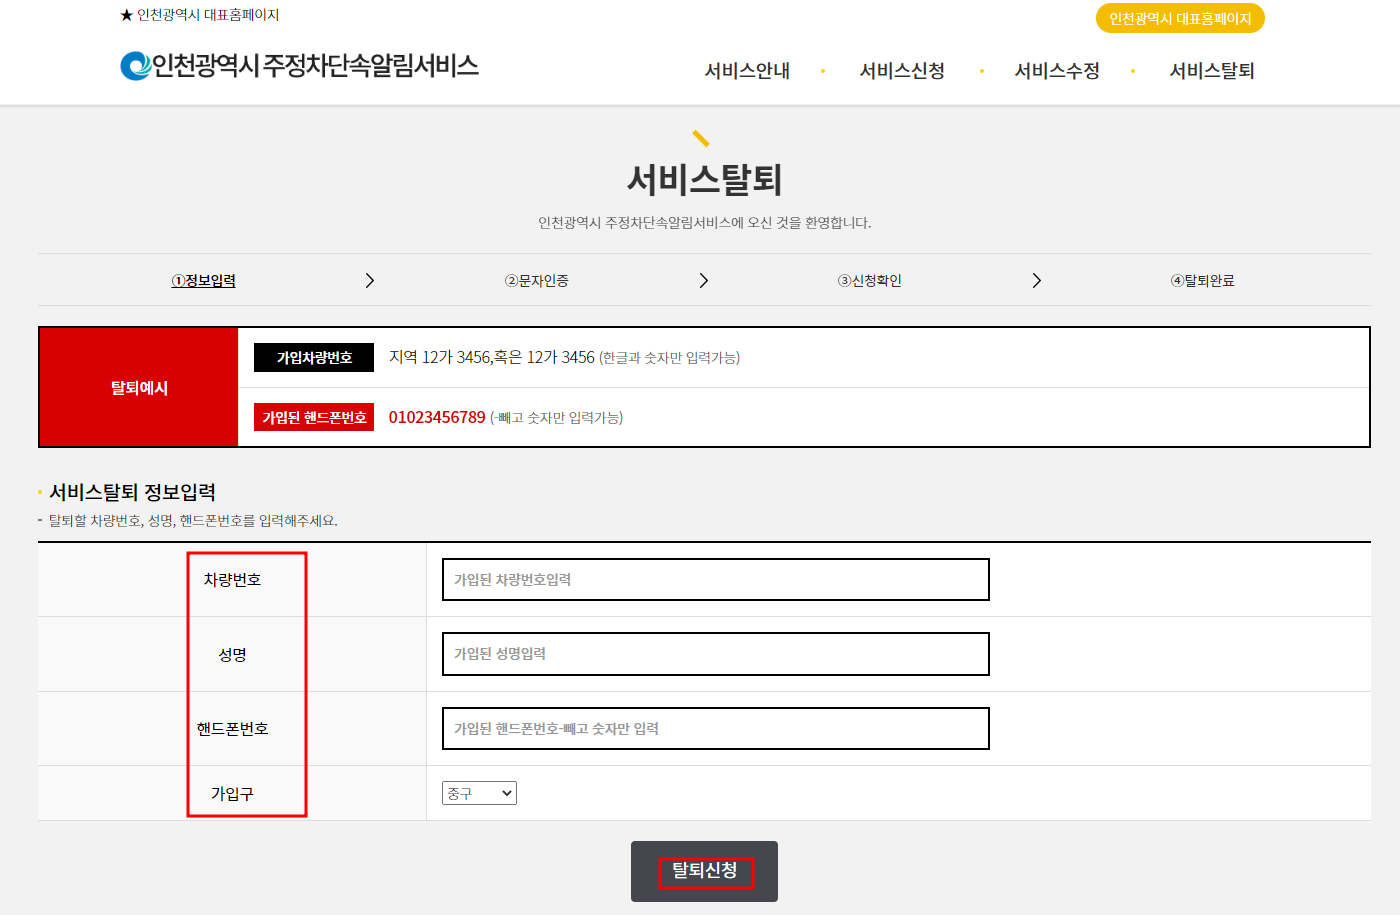Click the 탈퇴신청 submit button
Screen dimensions: 1400x915
703,871
